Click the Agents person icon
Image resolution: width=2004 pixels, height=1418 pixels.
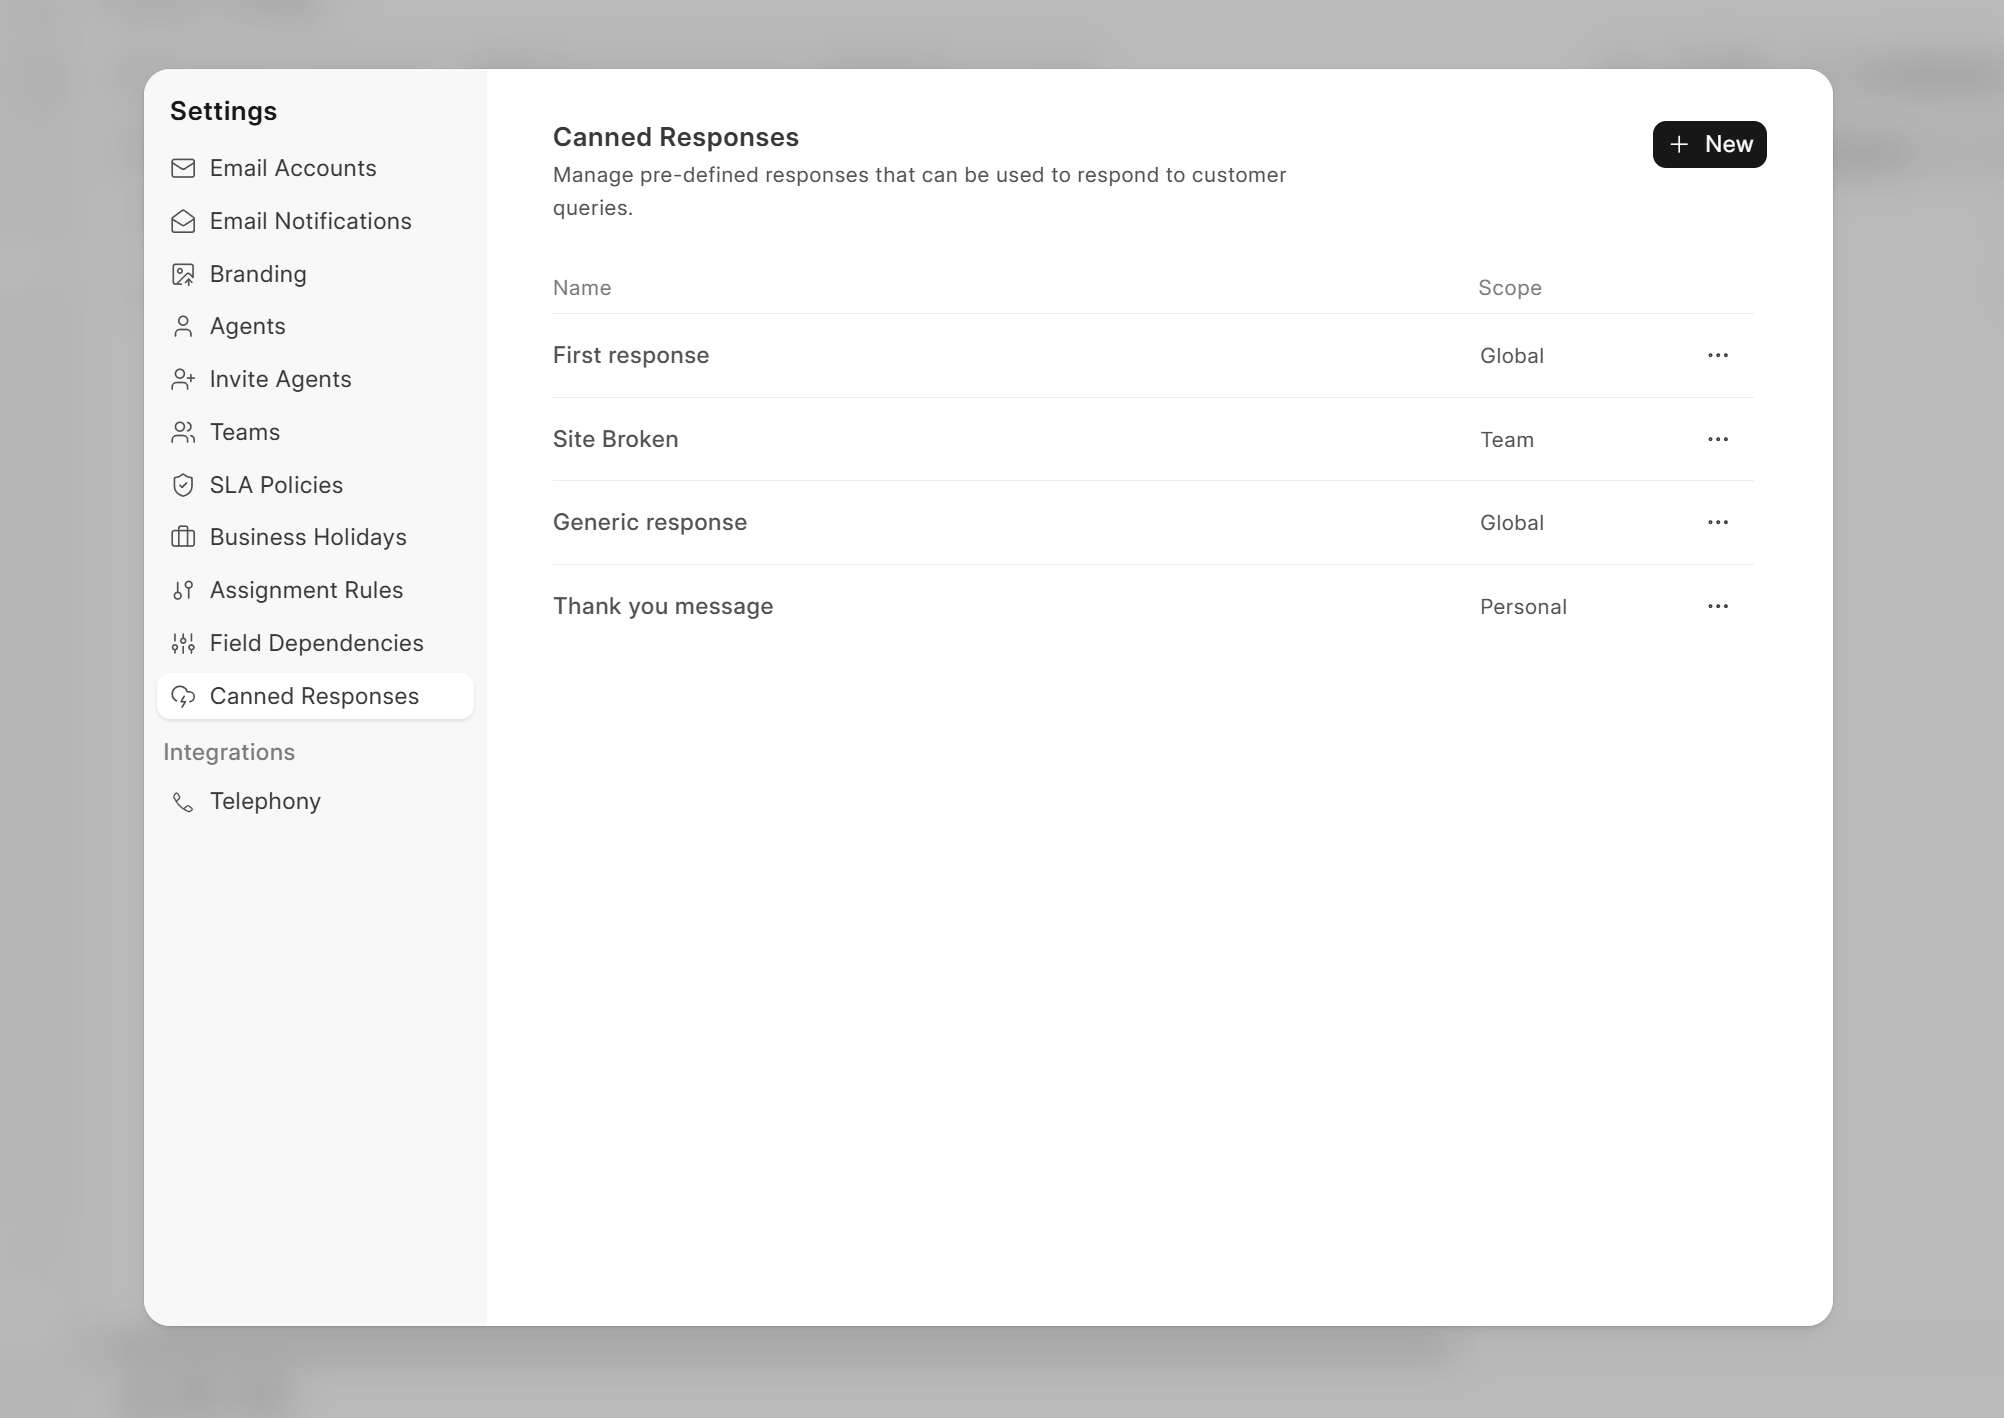coord(183,326)
